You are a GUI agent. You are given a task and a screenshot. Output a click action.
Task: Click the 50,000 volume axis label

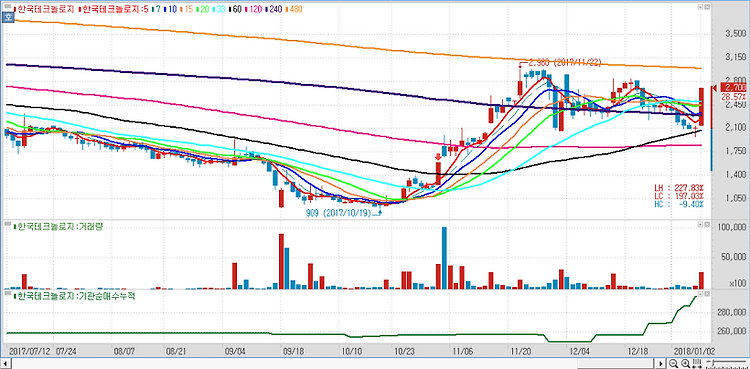(733, 257)
